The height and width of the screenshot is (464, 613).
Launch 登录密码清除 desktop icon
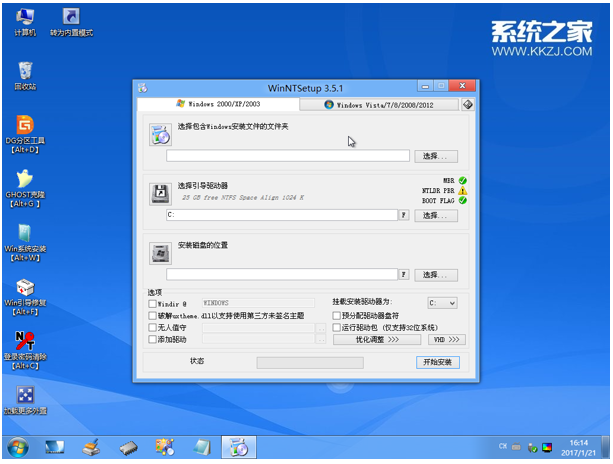pos(25,350)
